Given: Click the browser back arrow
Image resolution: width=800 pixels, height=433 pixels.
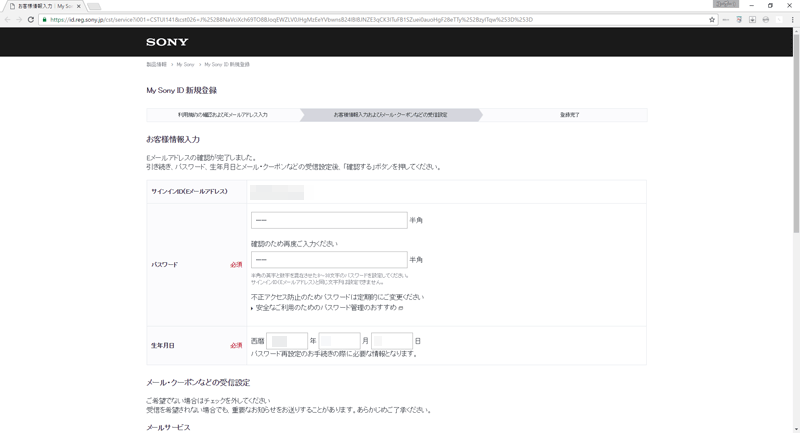Looking at the screenshot, I should point(8,19).
